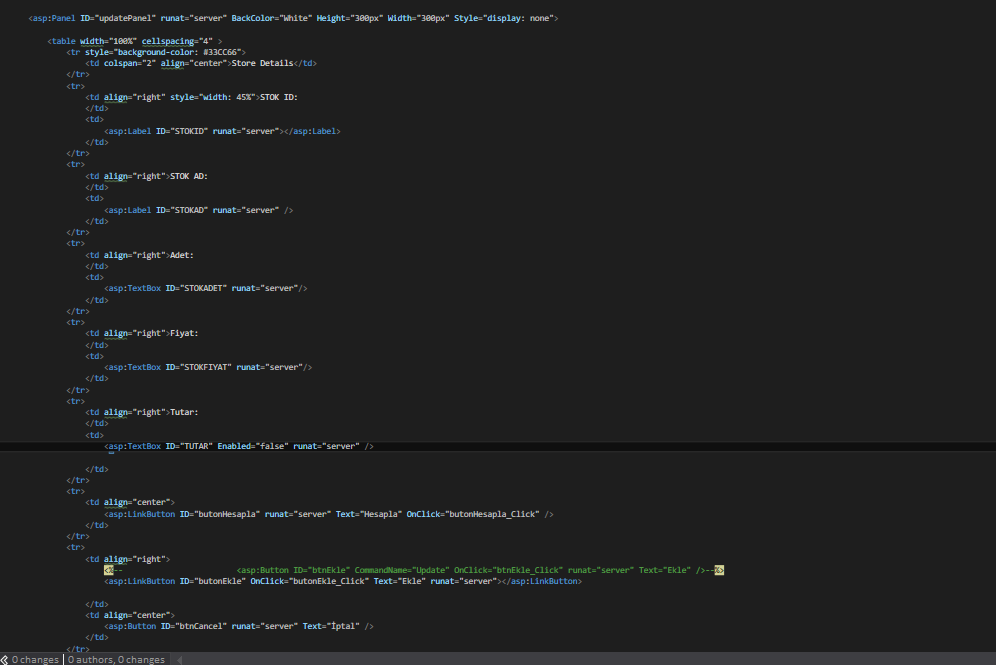
Task: Click the #33CC66 background-color value
Action: pos(220,52)
